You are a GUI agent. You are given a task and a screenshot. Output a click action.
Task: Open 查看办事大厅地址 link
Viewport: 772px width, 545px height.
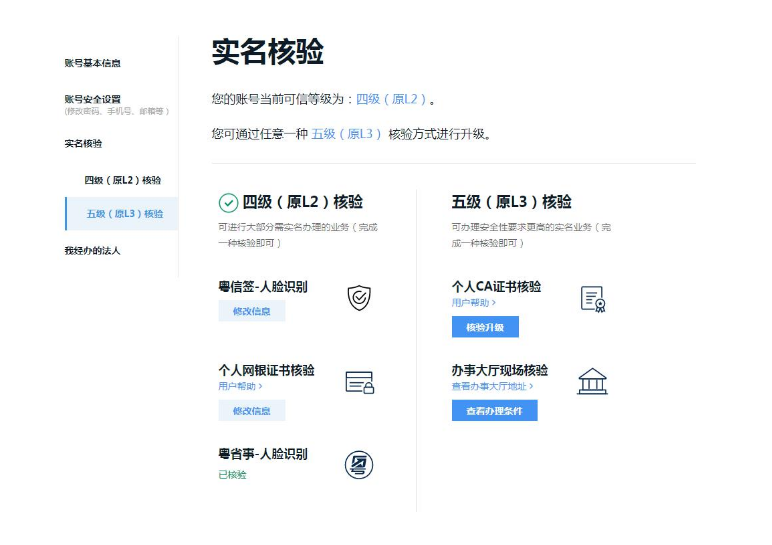[492, 386]
